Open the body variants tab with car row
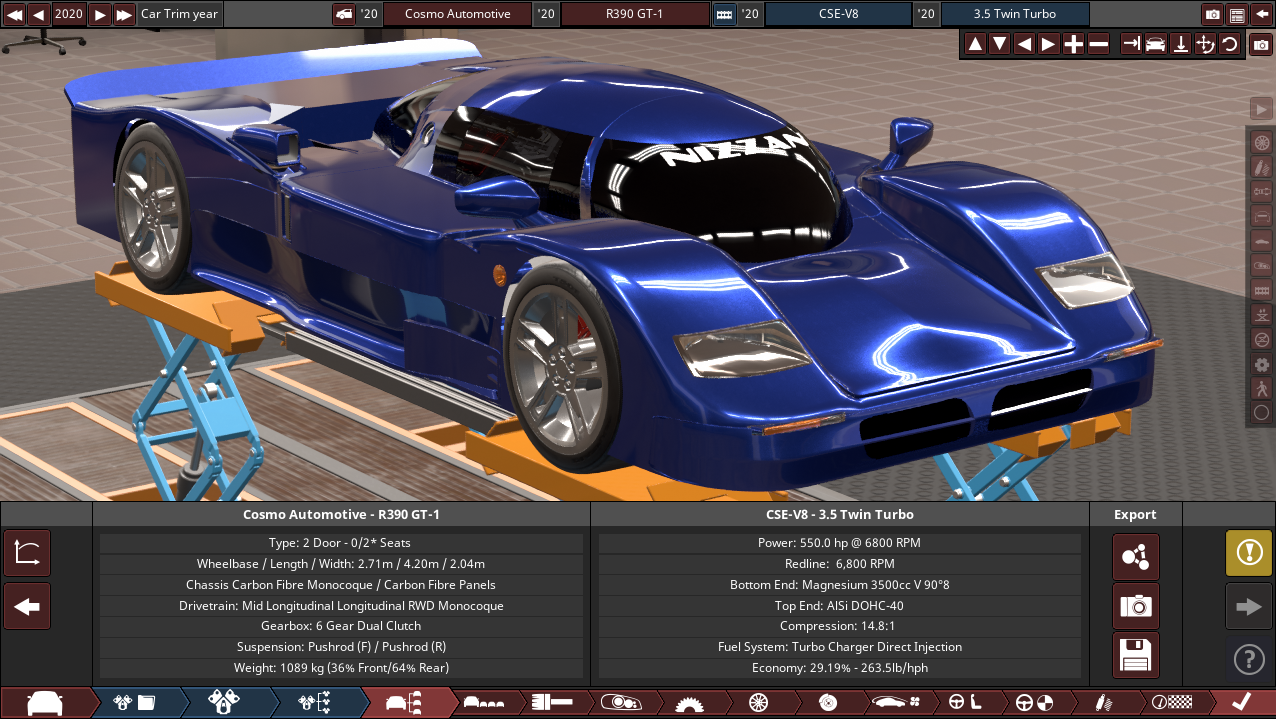The width and height of the screenshot is (1276, 719). (x=484, y=702)
